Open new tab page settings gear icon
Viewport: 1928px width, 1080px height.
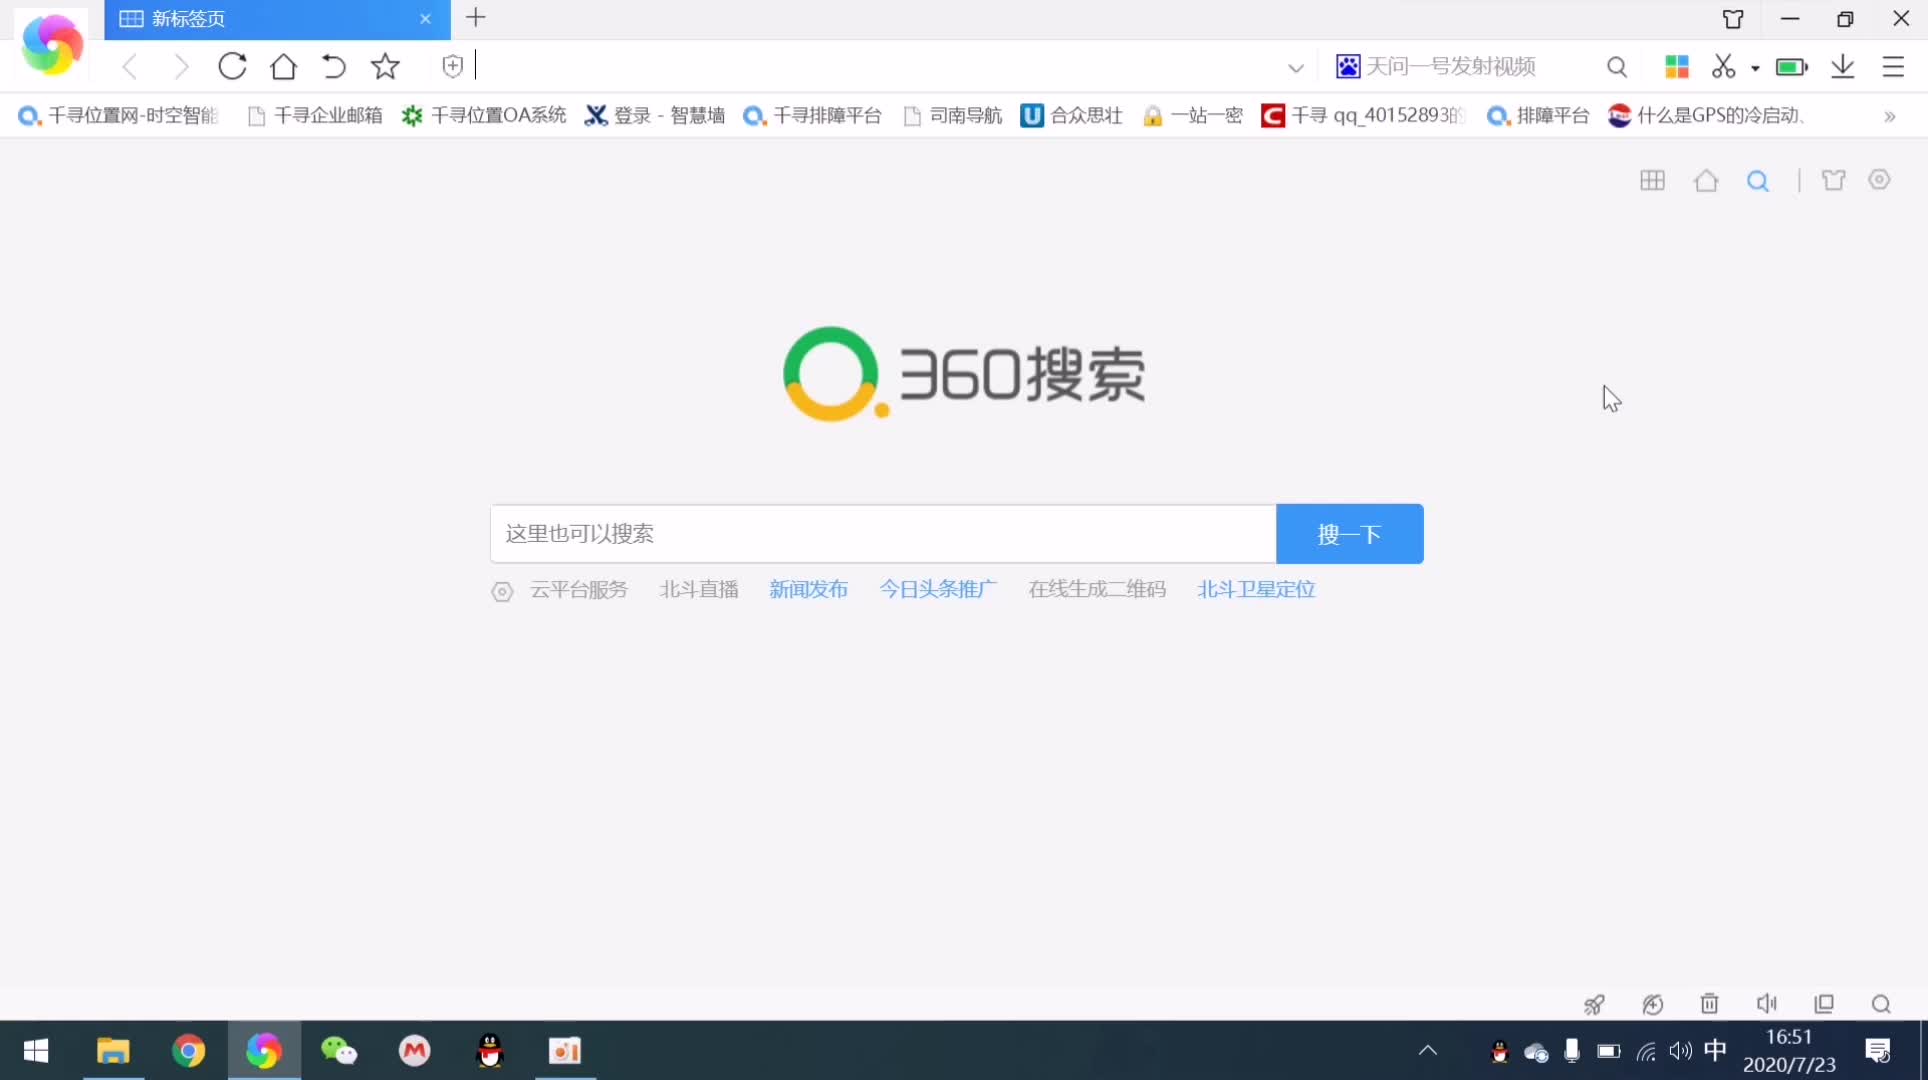click(1880, 180)
